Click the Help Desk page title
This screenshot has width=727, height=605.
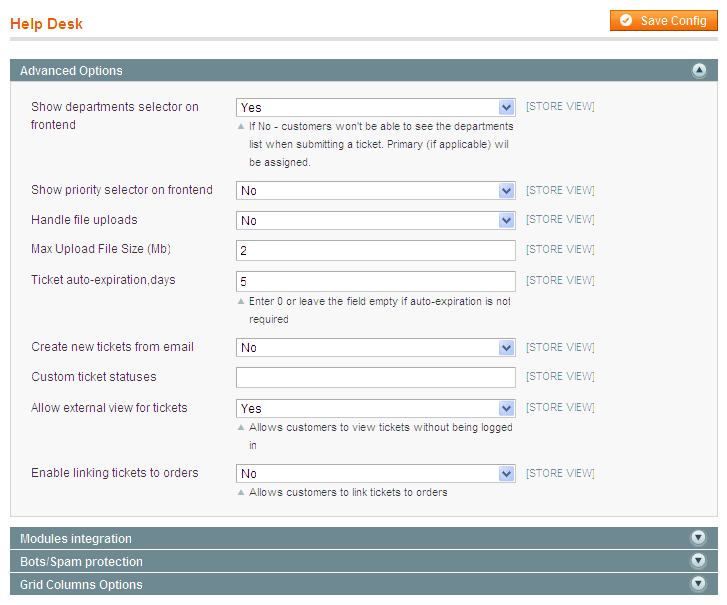click(x=46, y=24)
